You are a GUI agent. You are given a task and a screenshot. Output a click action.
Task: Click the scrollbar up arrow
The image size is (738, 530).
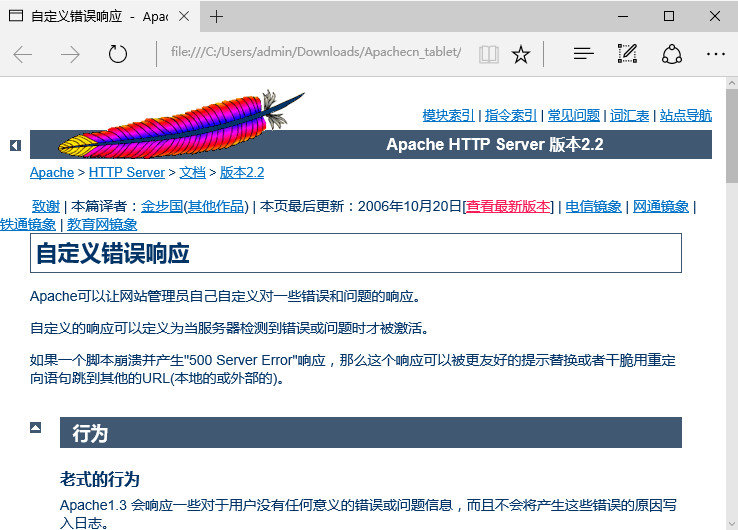click(x=732, y=83)
